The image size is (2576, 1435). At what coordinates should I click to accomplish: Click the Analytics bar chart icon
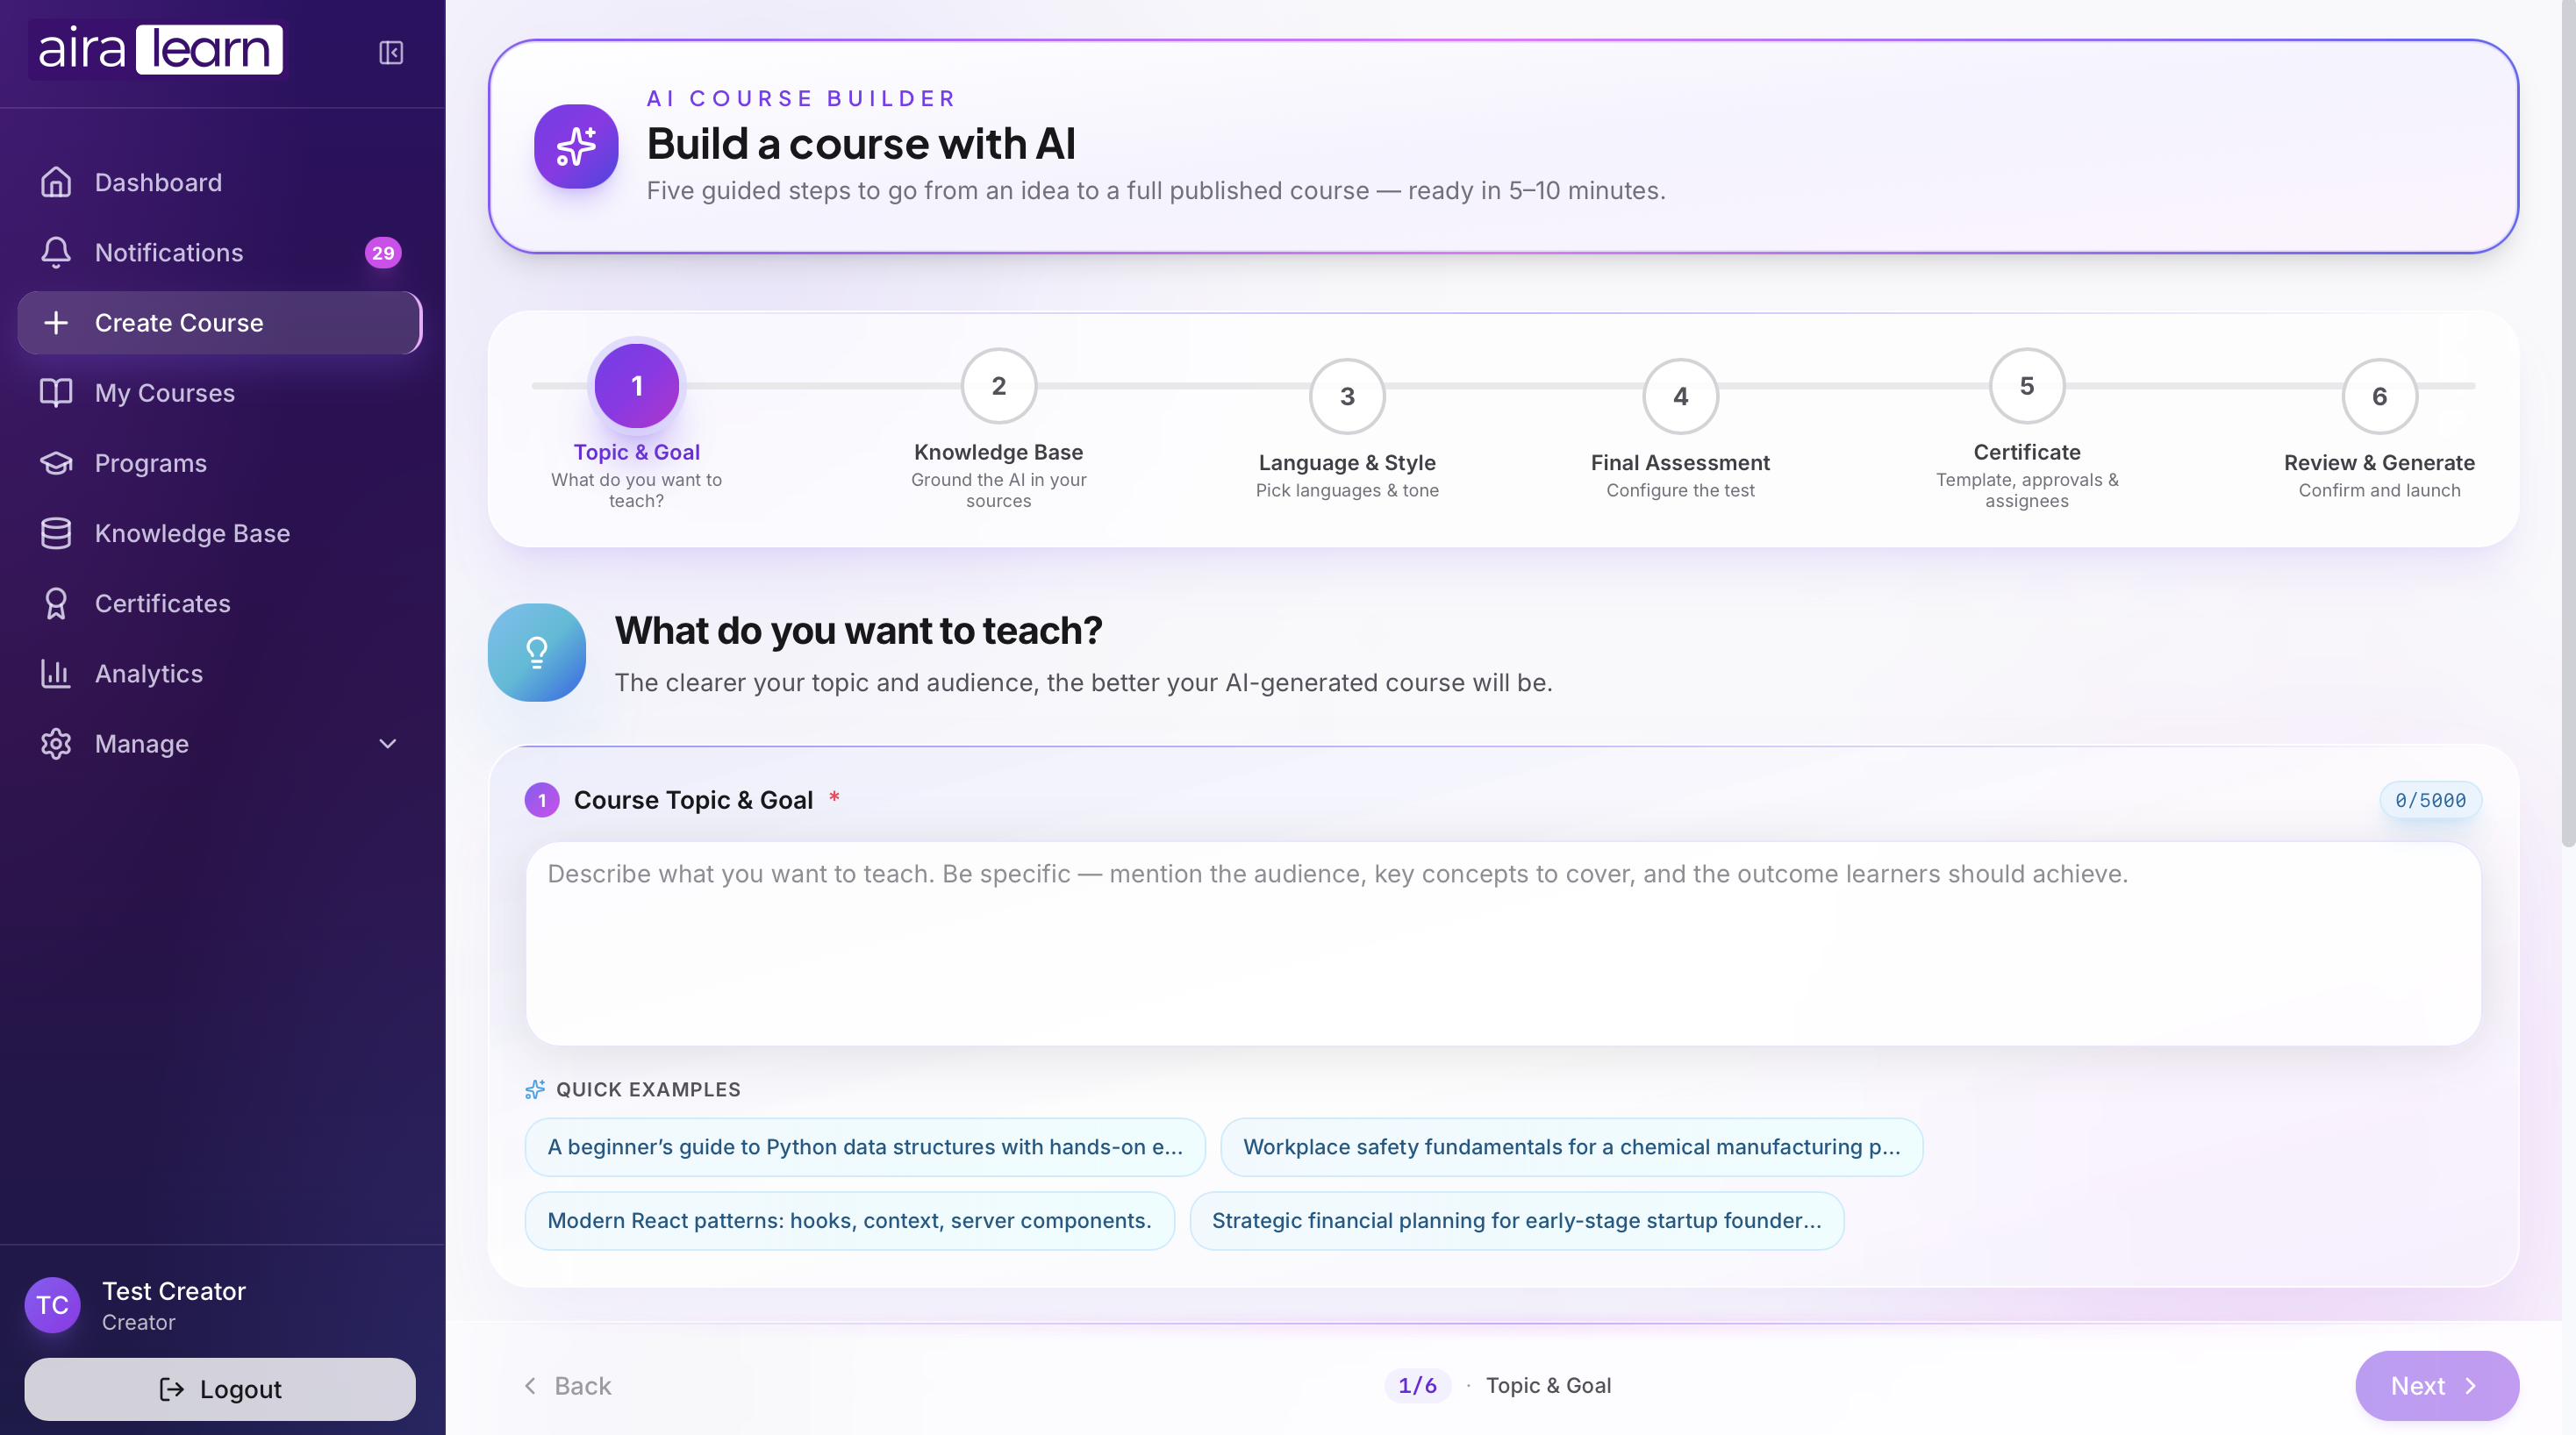point(56,673)
